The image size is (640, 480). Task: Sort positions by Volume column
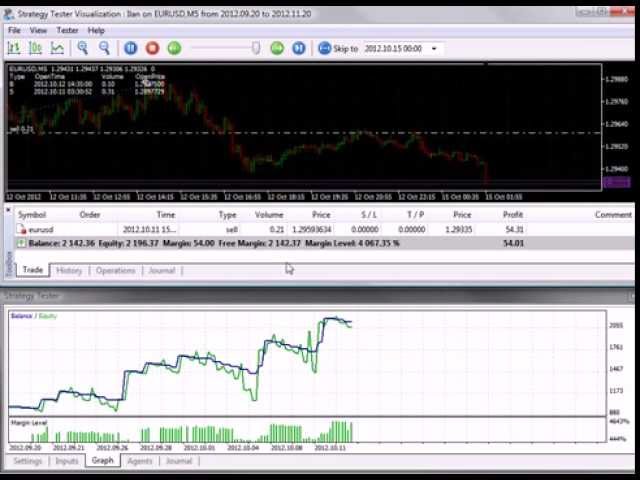pyautogui.click(x=269, y=215)
